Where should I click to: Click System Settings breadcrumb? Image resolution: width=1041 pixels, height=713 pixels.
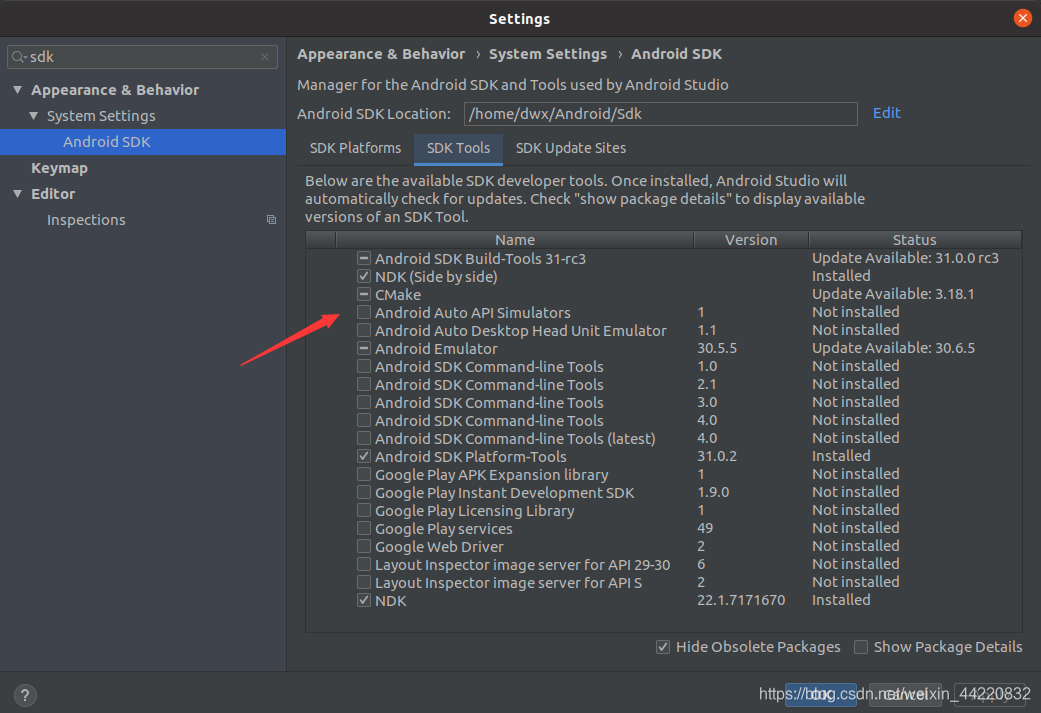click(x=548, y=54)
